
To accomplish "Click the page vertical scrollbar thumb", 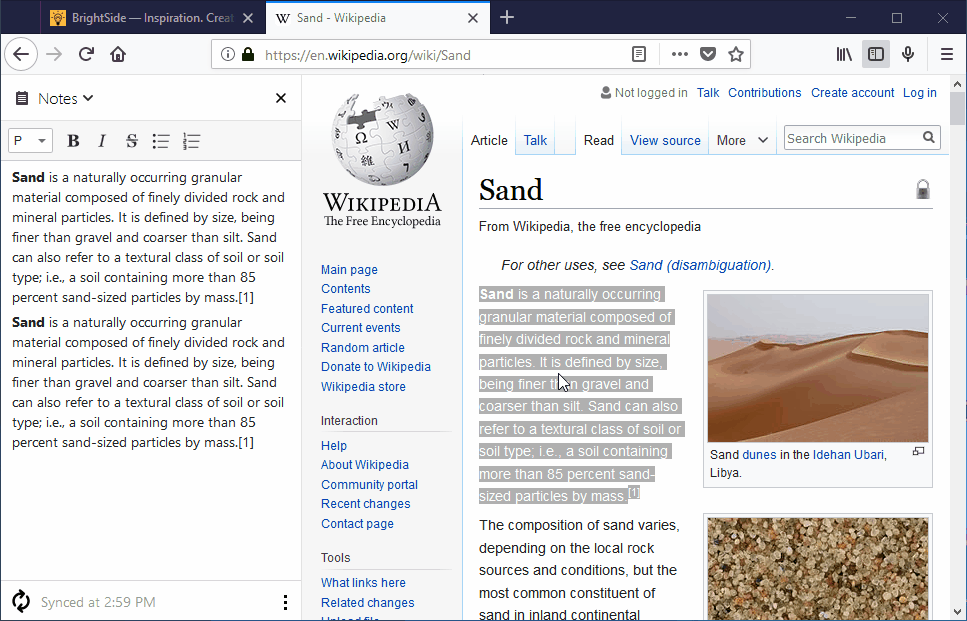I will [x=957, y=108].
